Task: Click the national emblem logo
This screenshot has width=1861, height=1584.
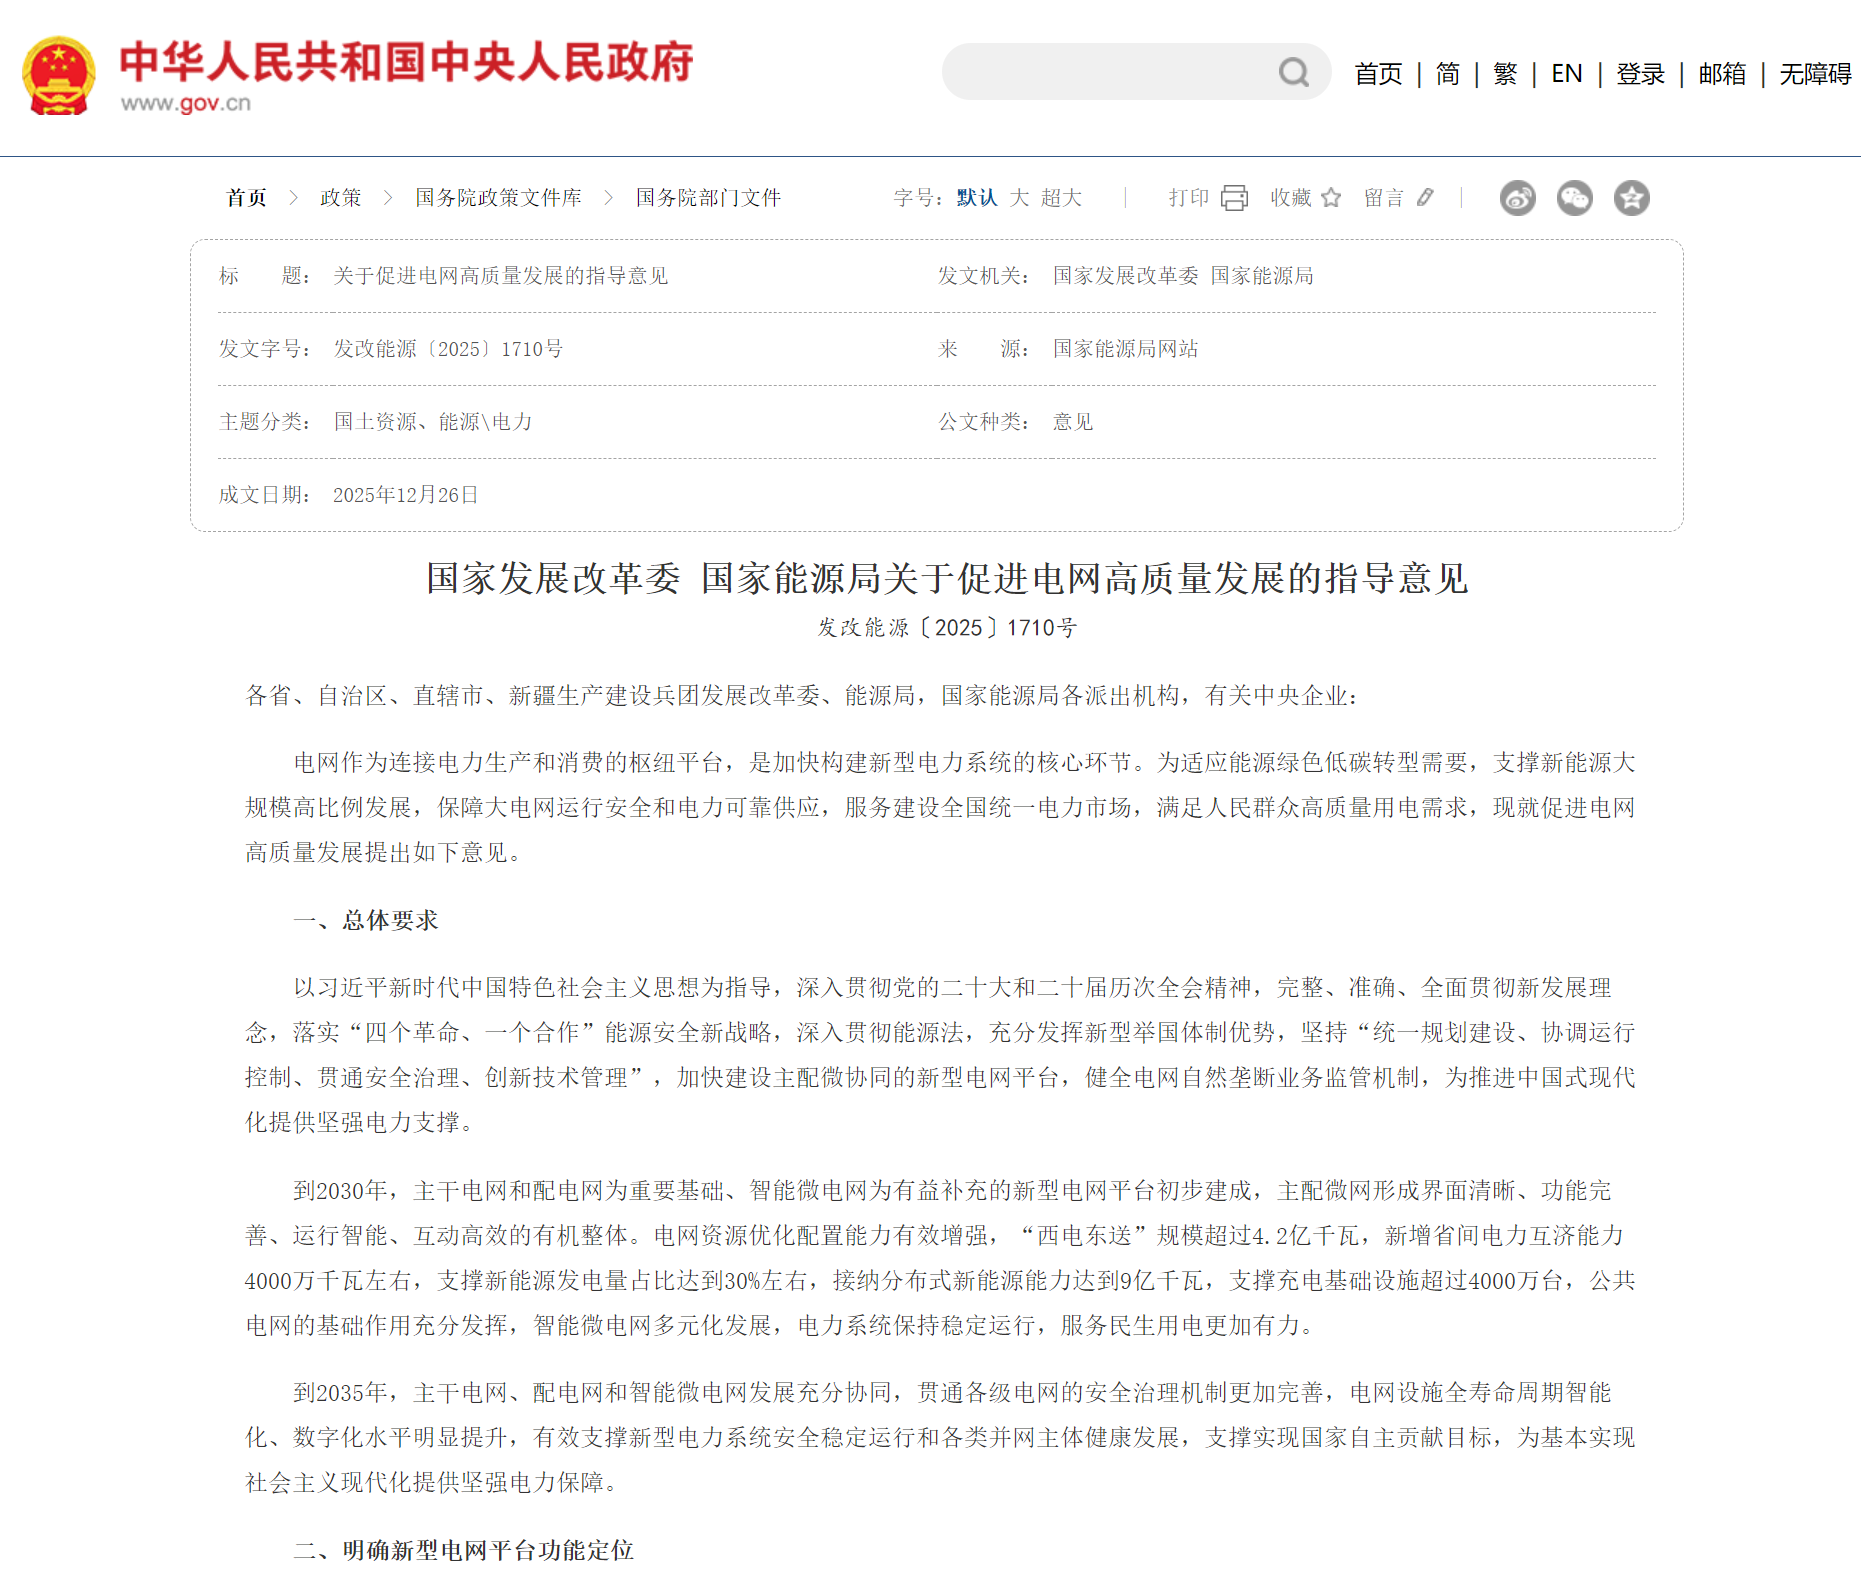Action: click(x=59, y=76)
